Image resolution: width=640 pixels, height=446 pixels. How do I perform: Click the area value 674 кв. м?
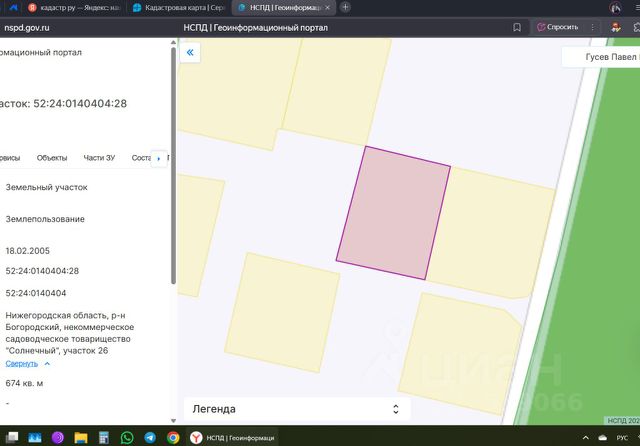coord(24,383)
